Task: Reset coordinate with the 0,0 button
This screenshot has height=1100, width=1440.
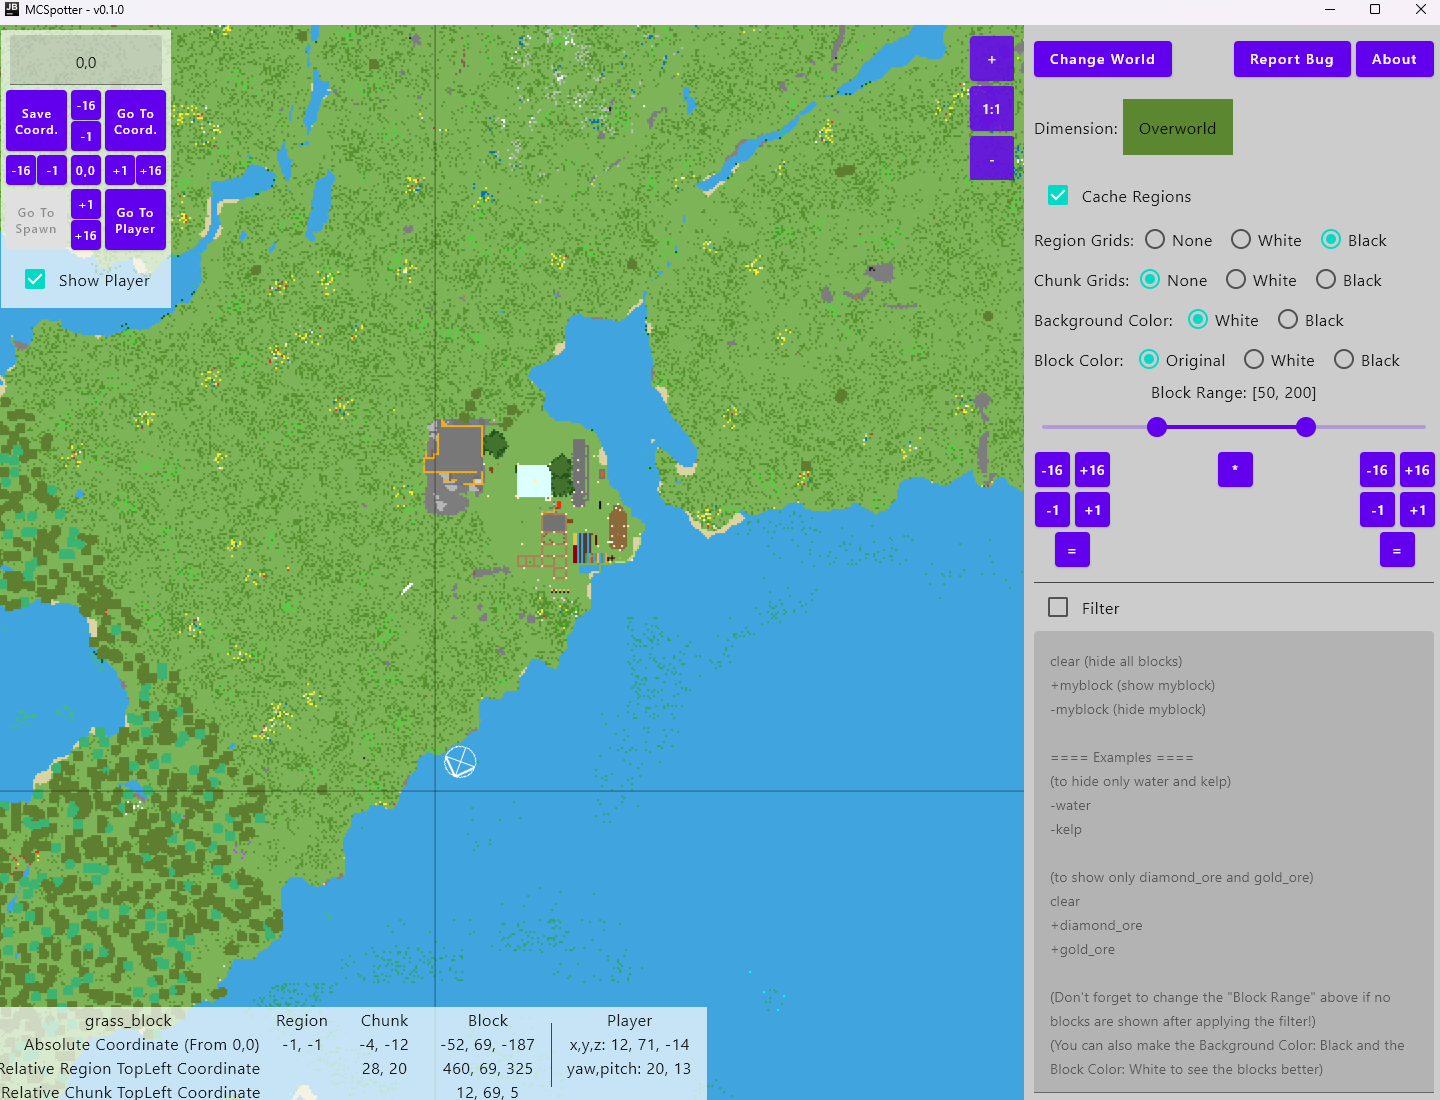Action: tap(86, 171)
